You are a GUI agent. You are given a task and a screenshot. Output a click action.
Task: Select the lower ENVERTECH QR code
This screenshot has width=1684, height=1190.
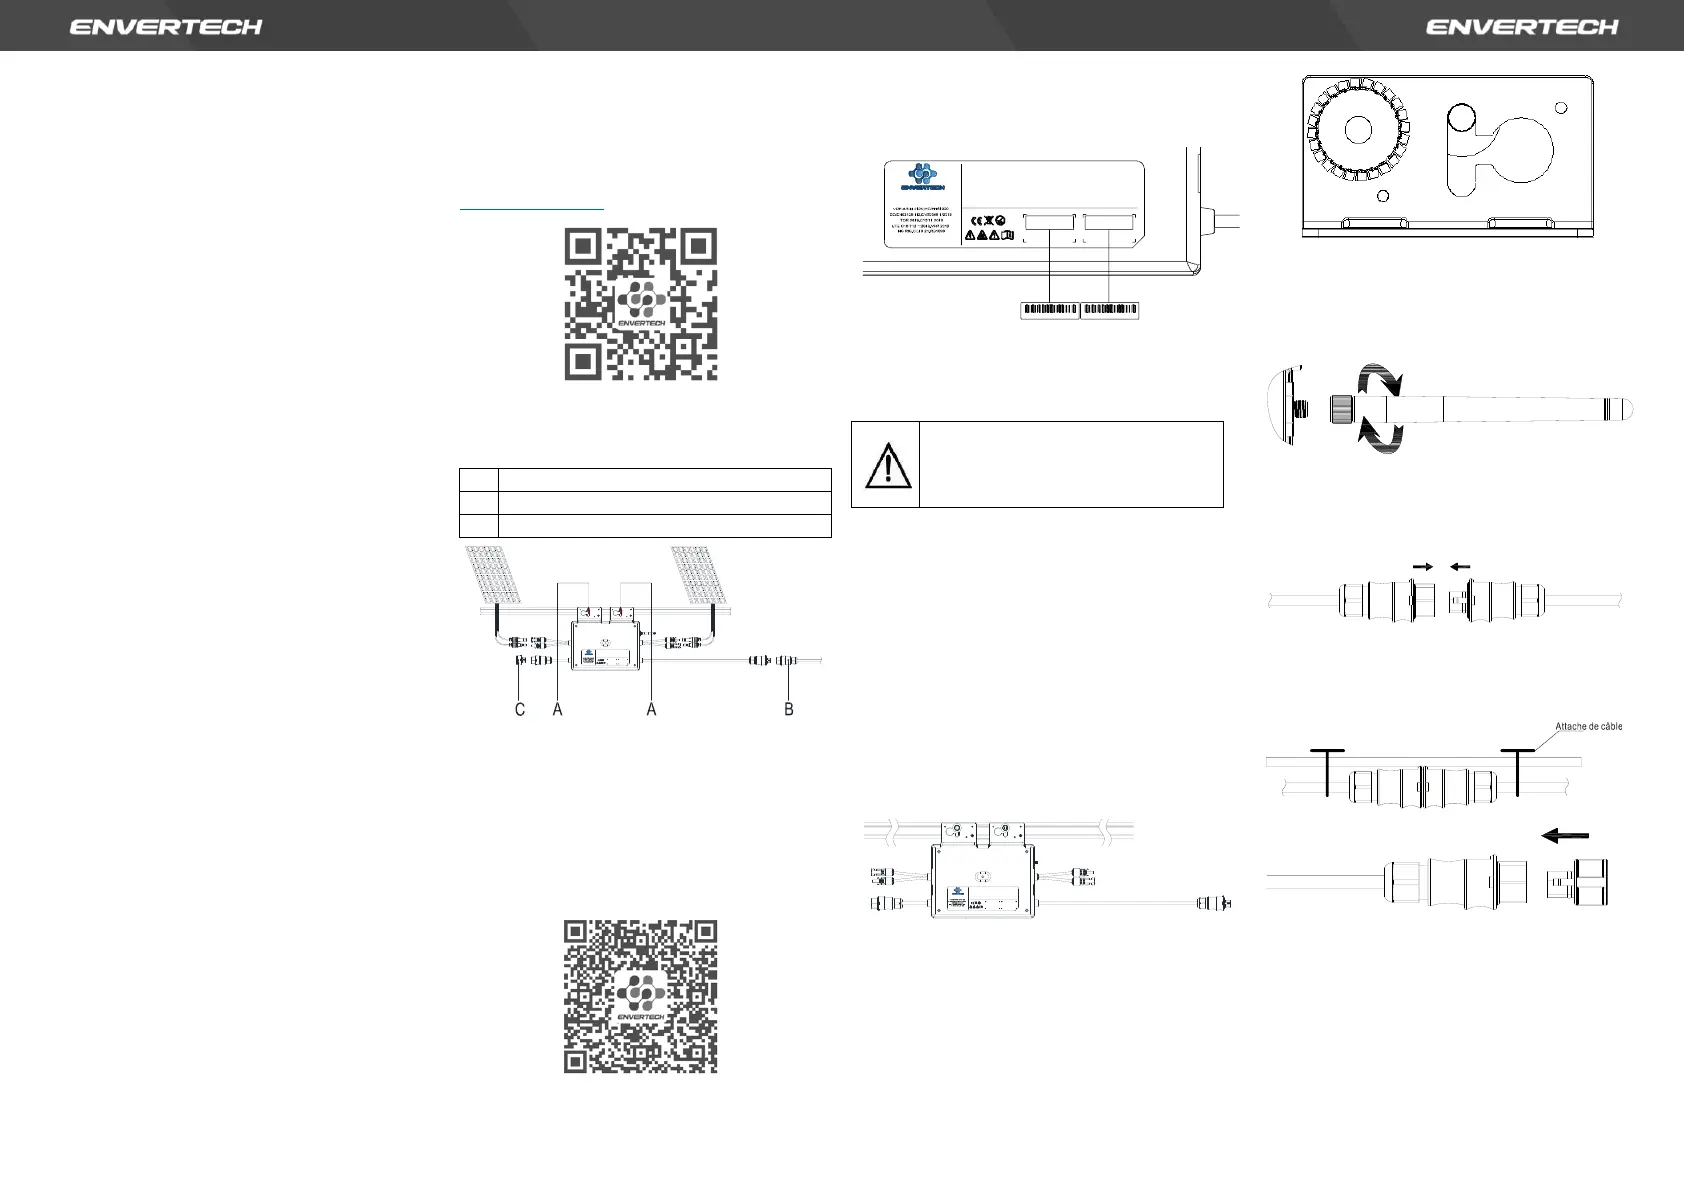[641, 997]
